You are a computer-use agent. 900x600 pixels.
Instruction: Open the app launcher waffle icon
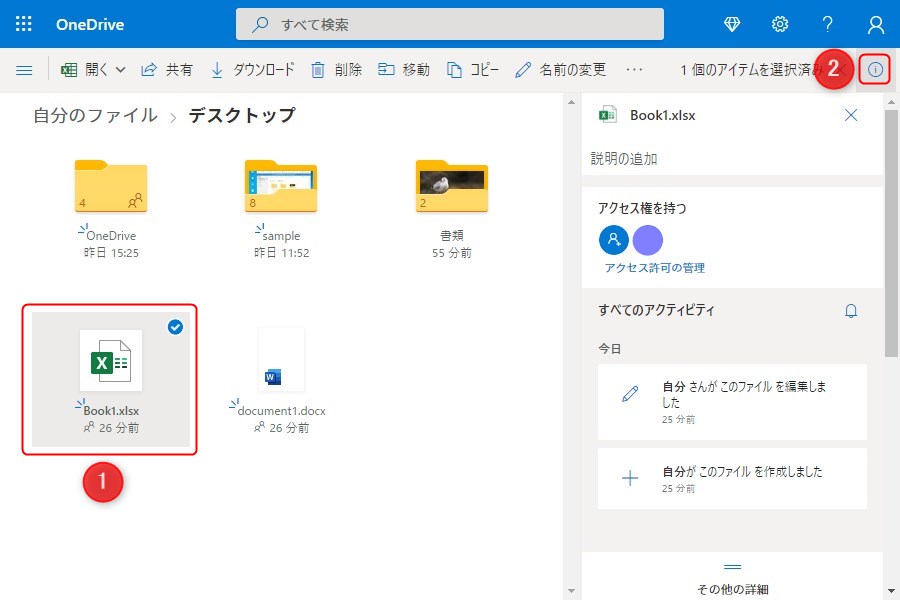[24, 24]
